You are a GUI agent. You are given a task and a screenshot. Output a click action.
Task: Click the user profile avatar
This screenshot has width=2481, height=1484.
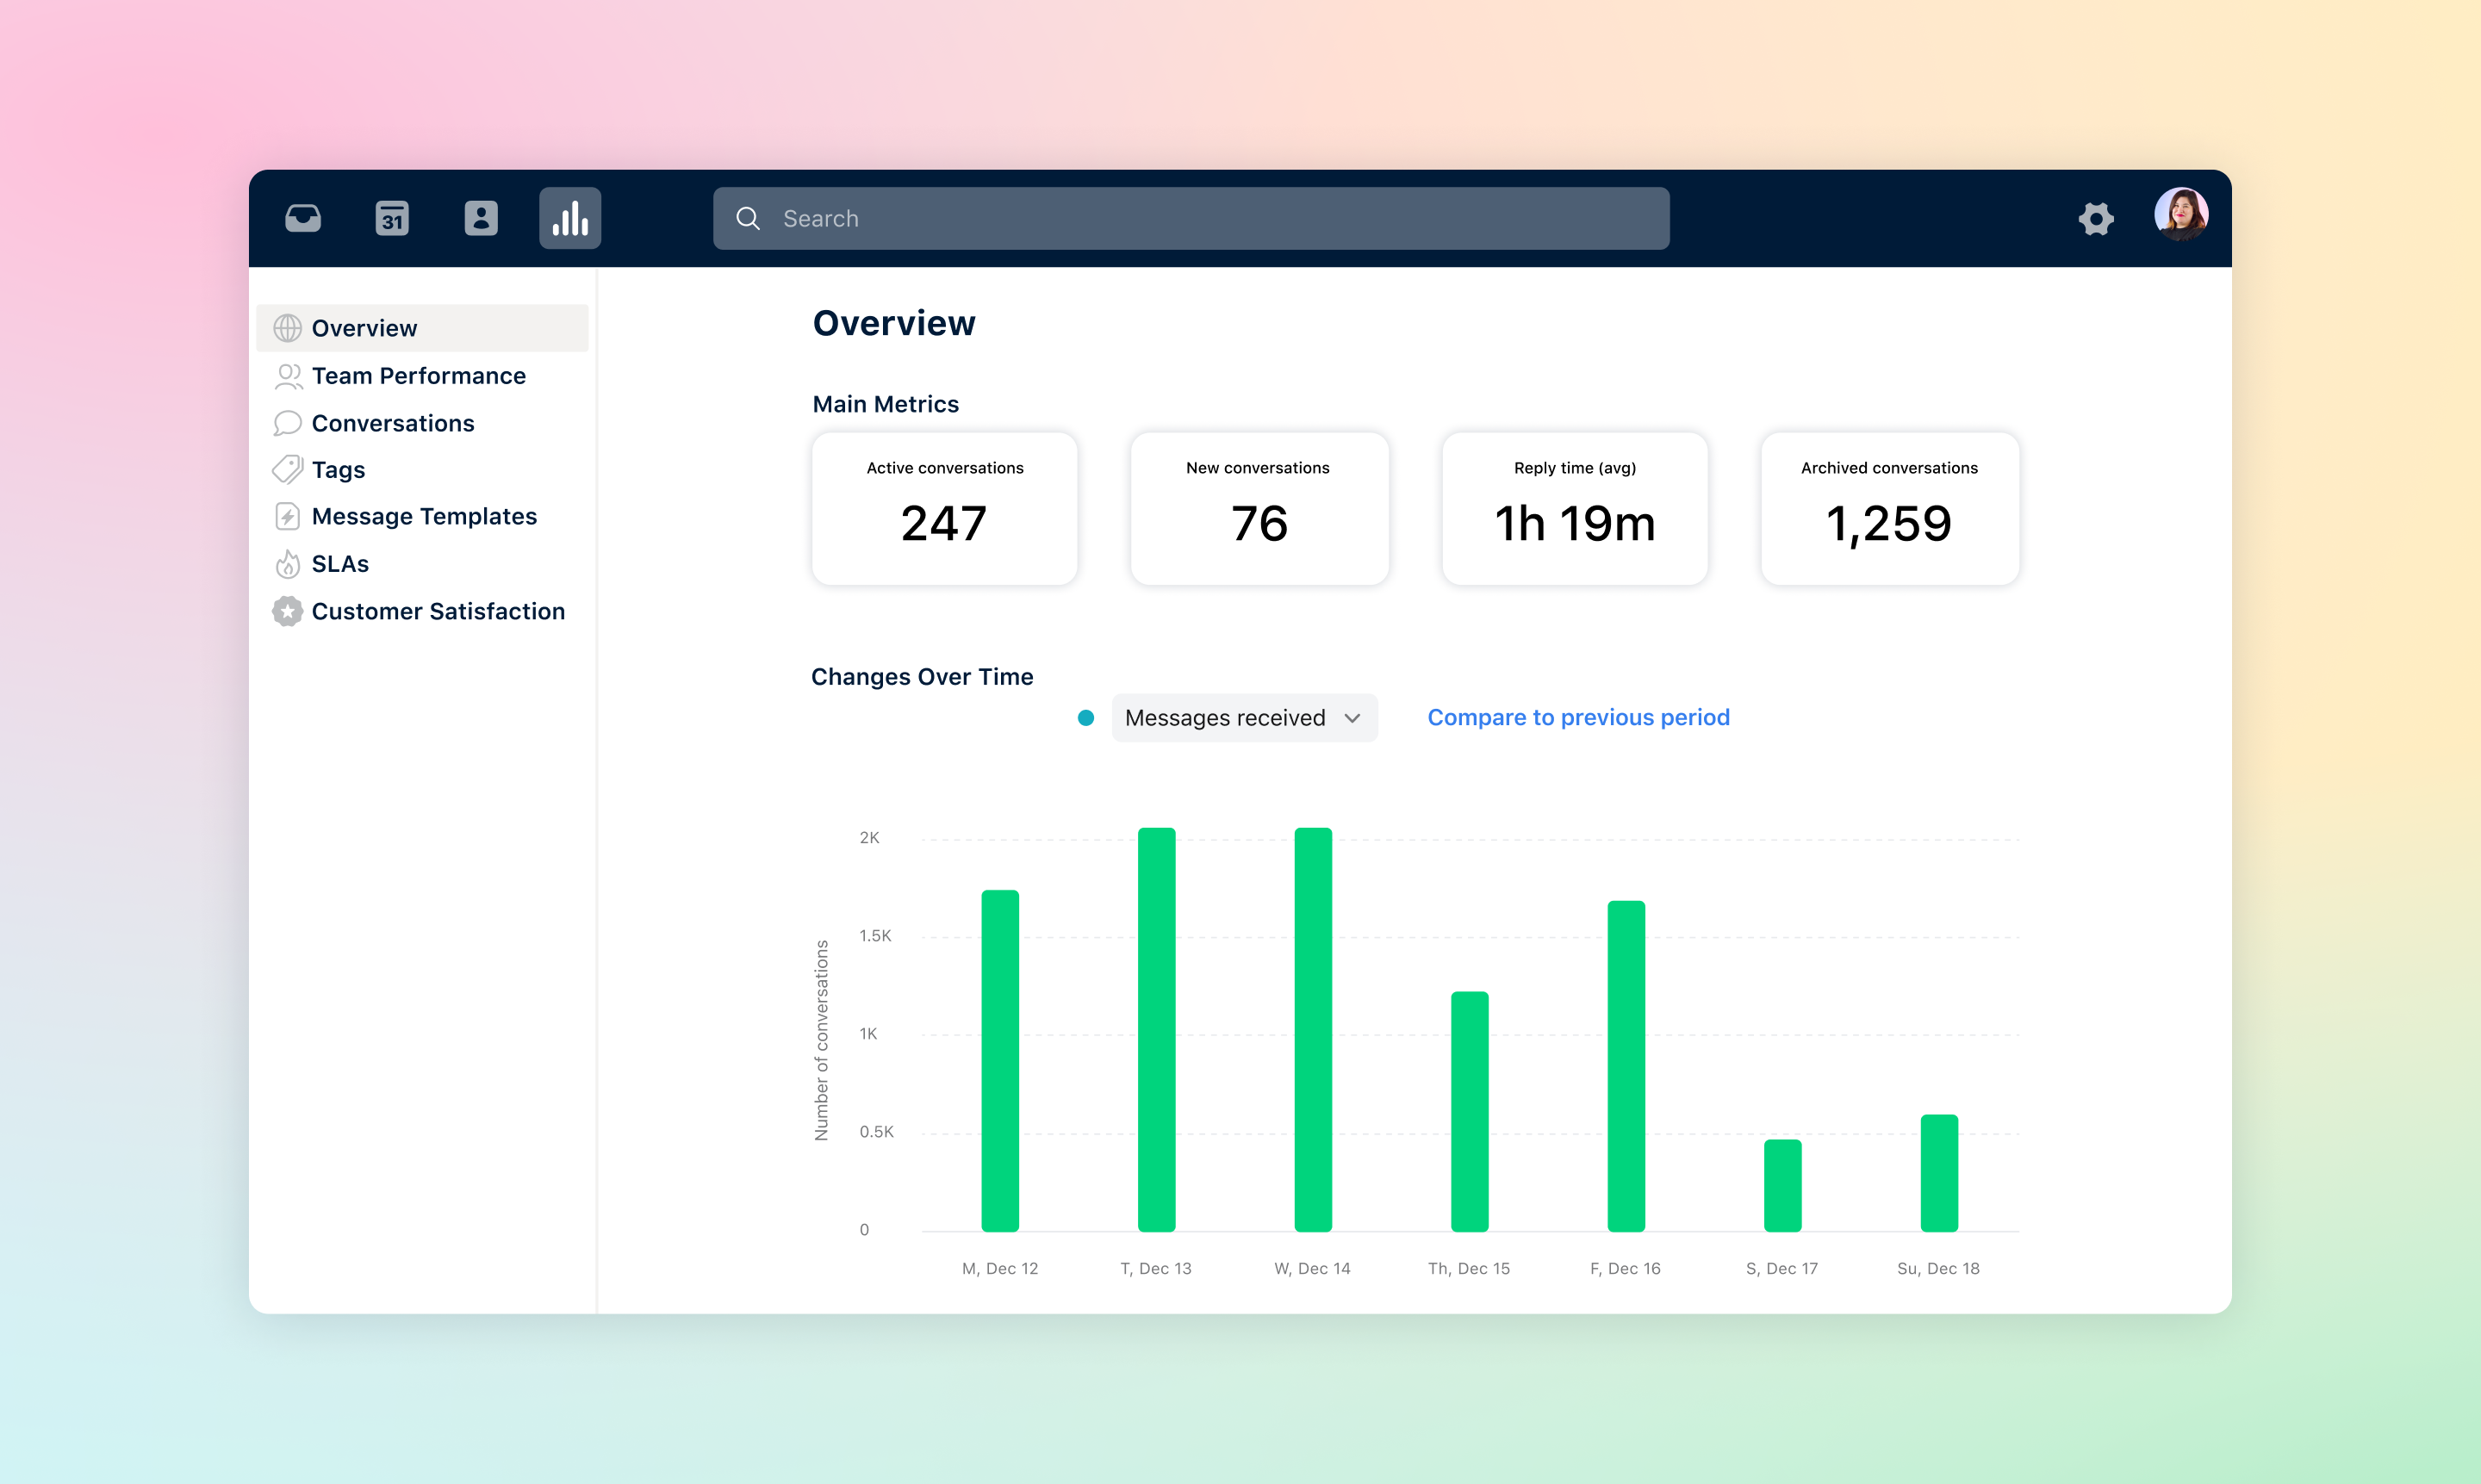[x=2180, y=214]
